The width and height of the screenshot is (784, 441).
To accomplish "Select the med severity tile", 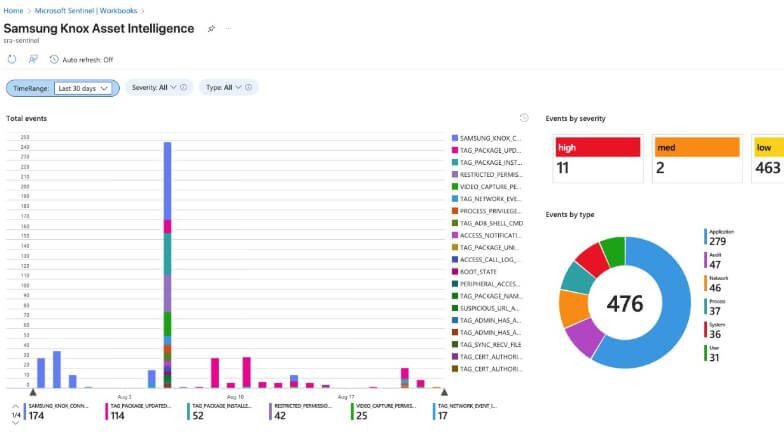I will click(696, 159).
